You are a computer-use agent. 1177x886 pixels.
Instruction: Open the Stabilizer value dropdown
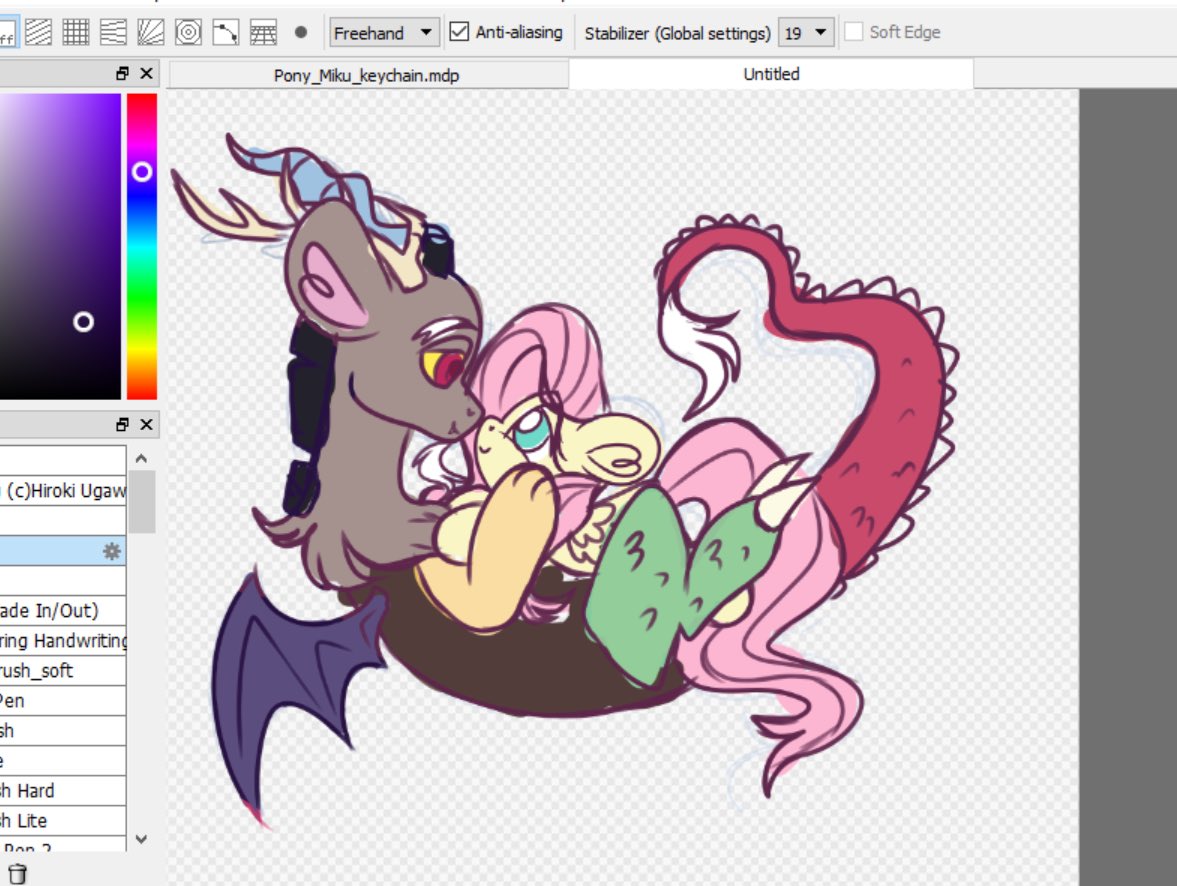coord(806,32)
